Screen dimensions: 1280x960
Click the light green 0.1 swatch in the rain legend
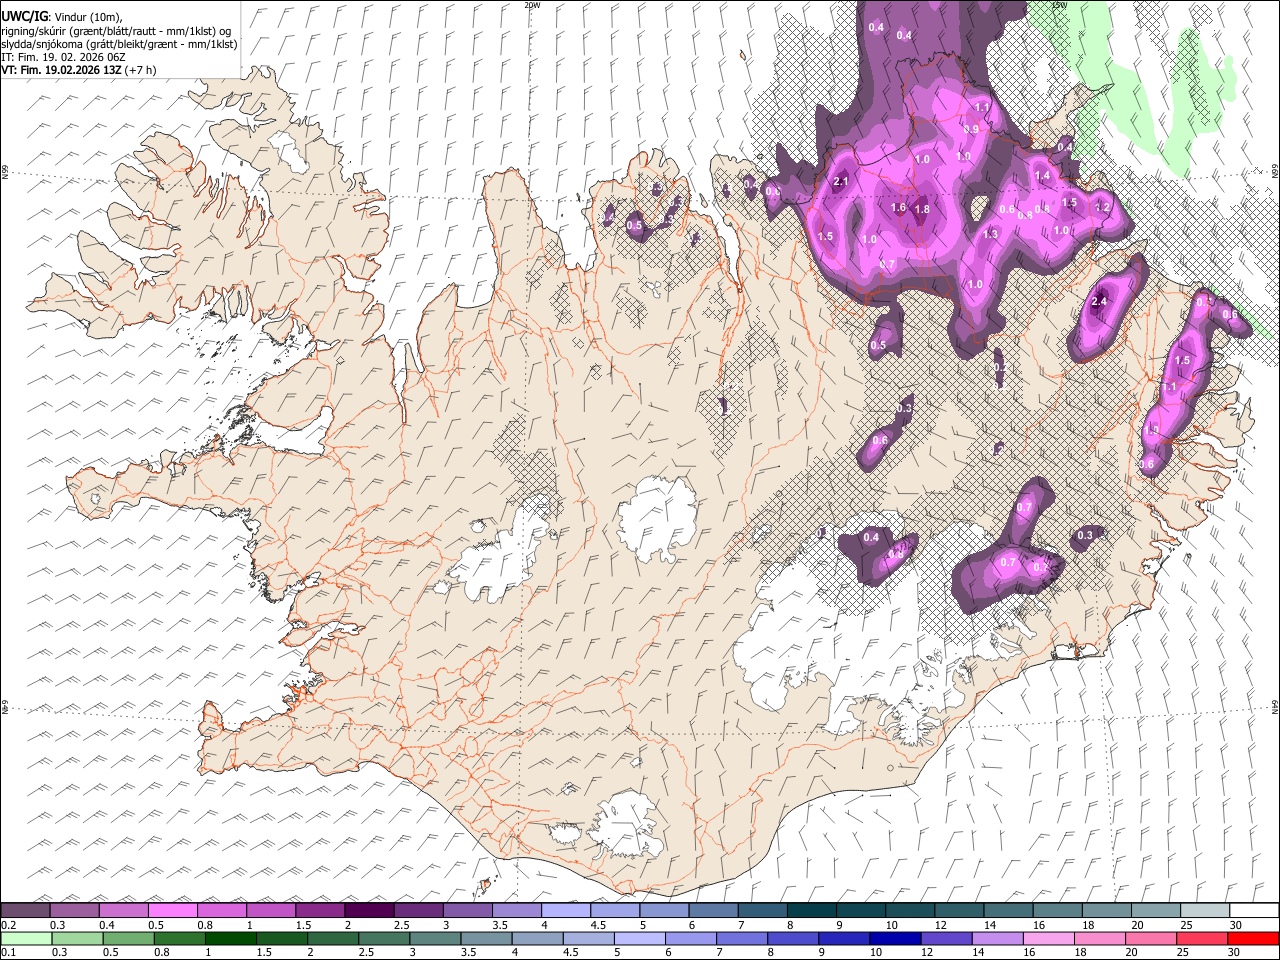(x=26, y=938)
